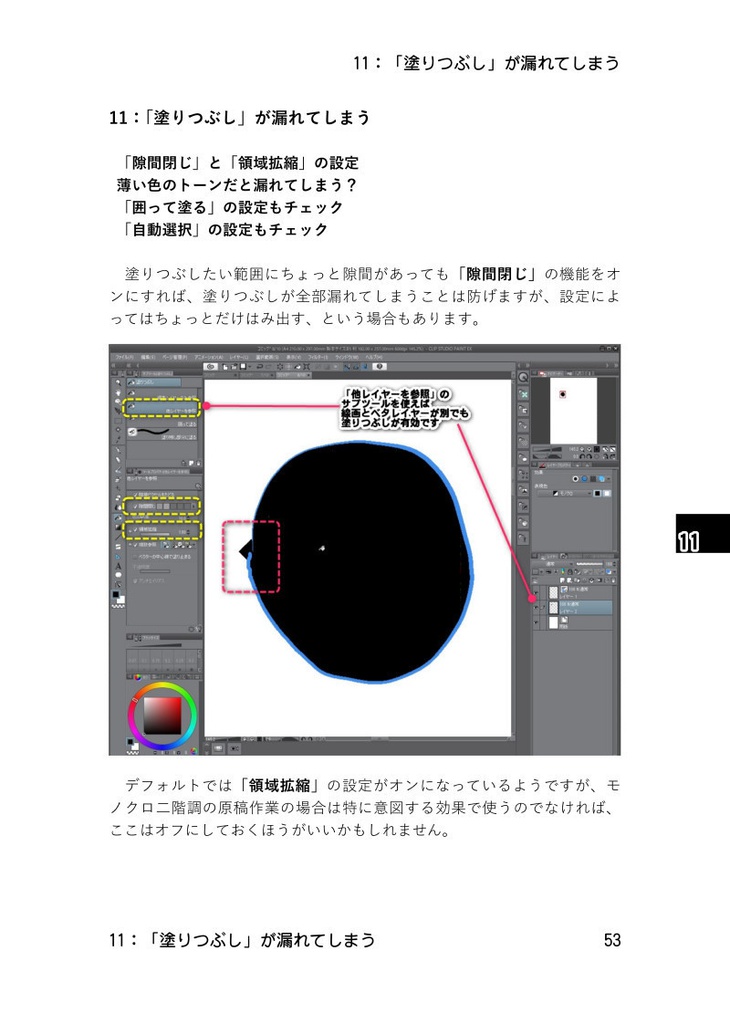This screenshot has height=1024, width=730.
Task: Toggle ベクターの中心線で塗り止まる checkbox
Action: [x=135, y=556]
